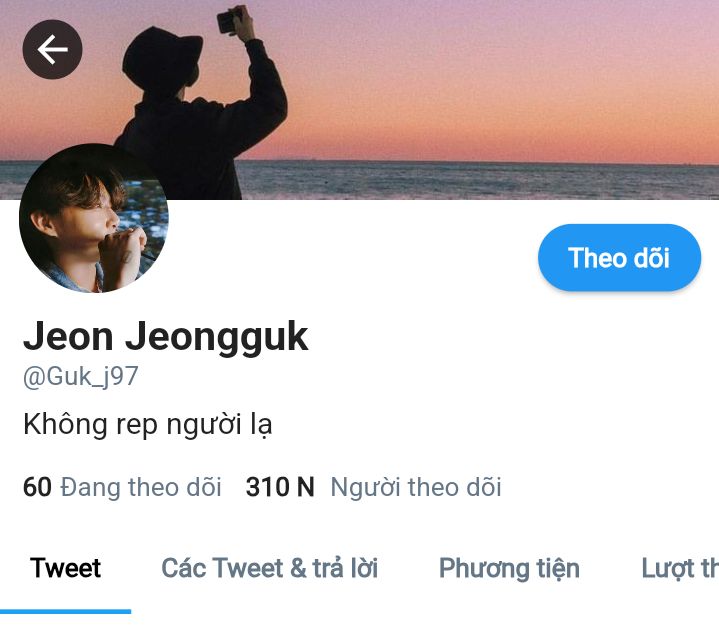Viewport: 719px width, 642px height.
Task: Tap the raised camera in the banner image
Action: [x=228, y=21]
